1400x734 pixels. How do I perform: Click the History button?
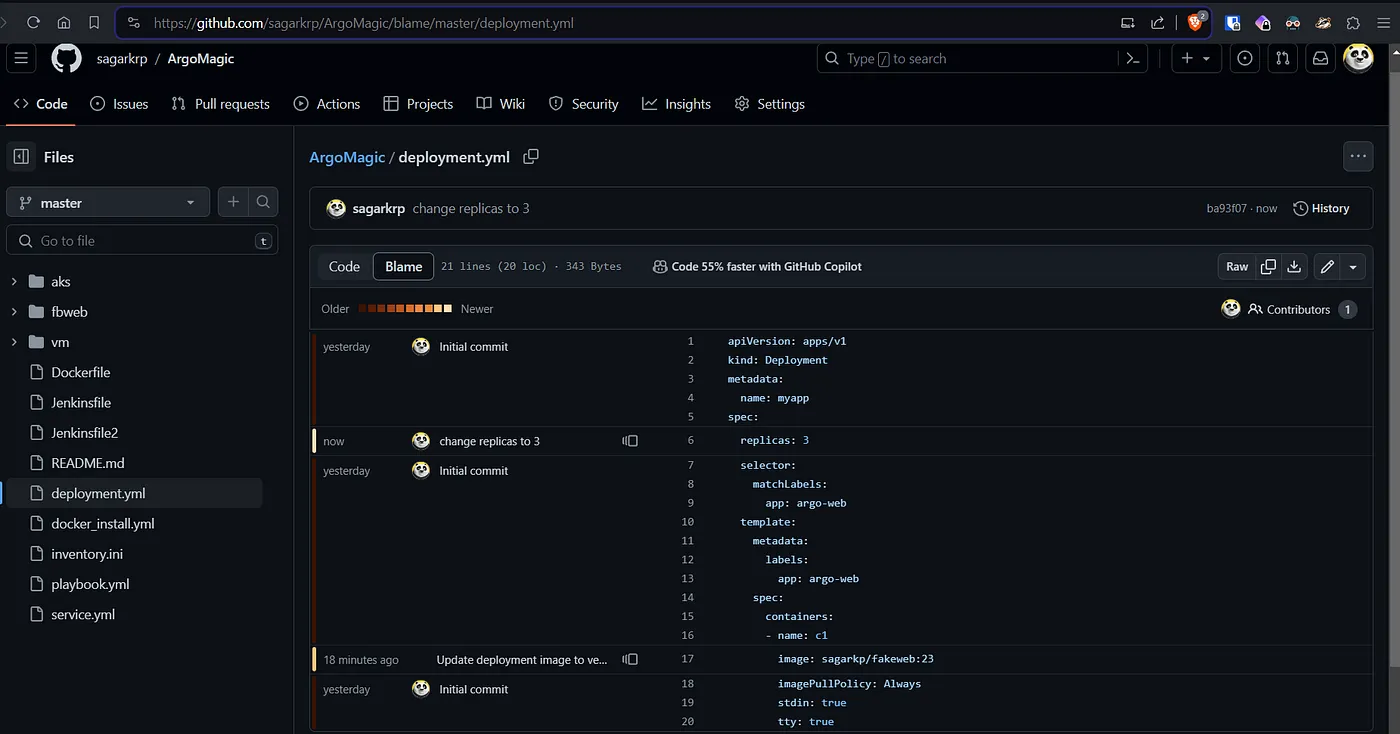point(1321,208)
